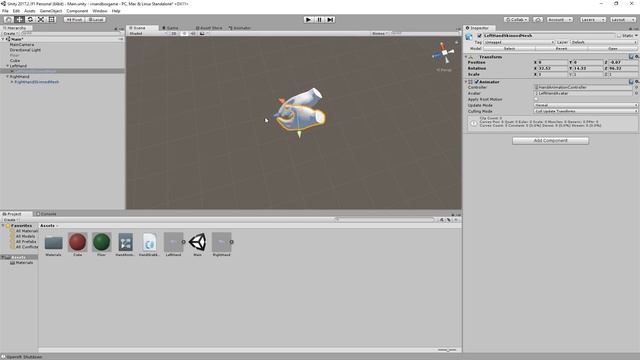
Task: Open the Tag dropdown
Action: (519, 42)
